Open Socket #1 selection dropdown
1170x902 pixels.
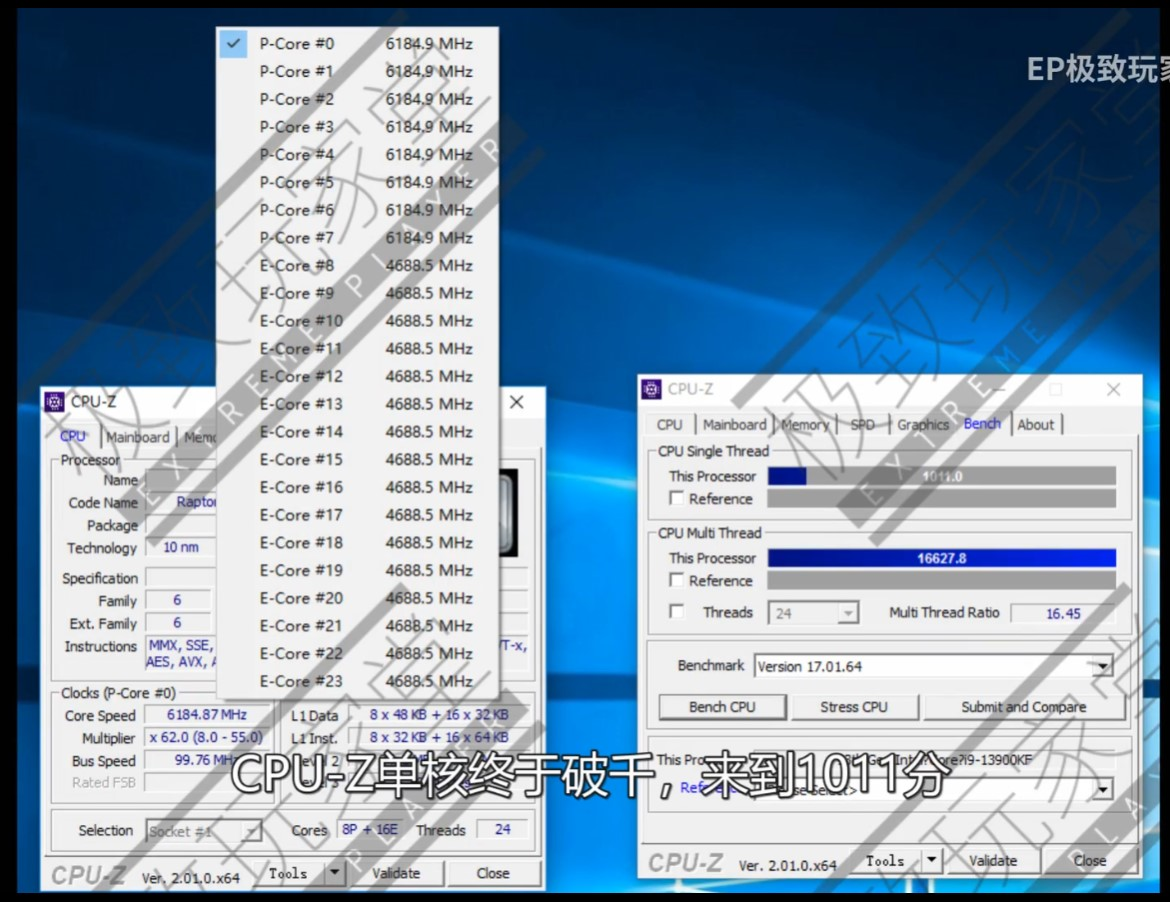coord(204,831)
